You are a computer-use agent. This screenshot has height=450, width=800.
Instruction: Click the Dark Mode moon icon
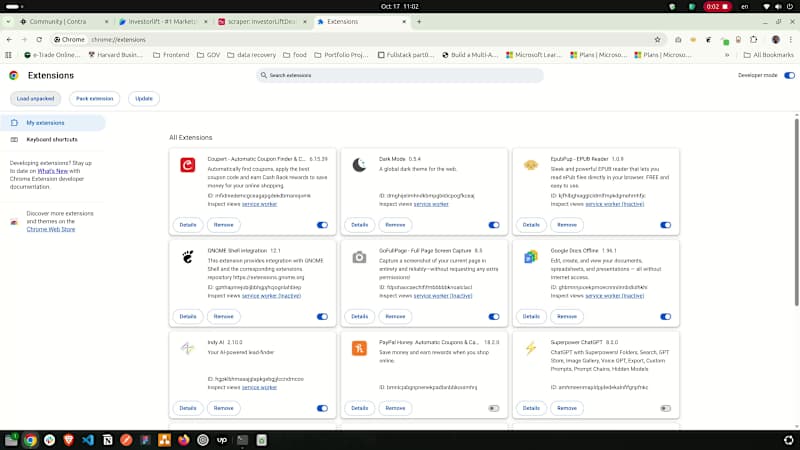pos(359,165)
